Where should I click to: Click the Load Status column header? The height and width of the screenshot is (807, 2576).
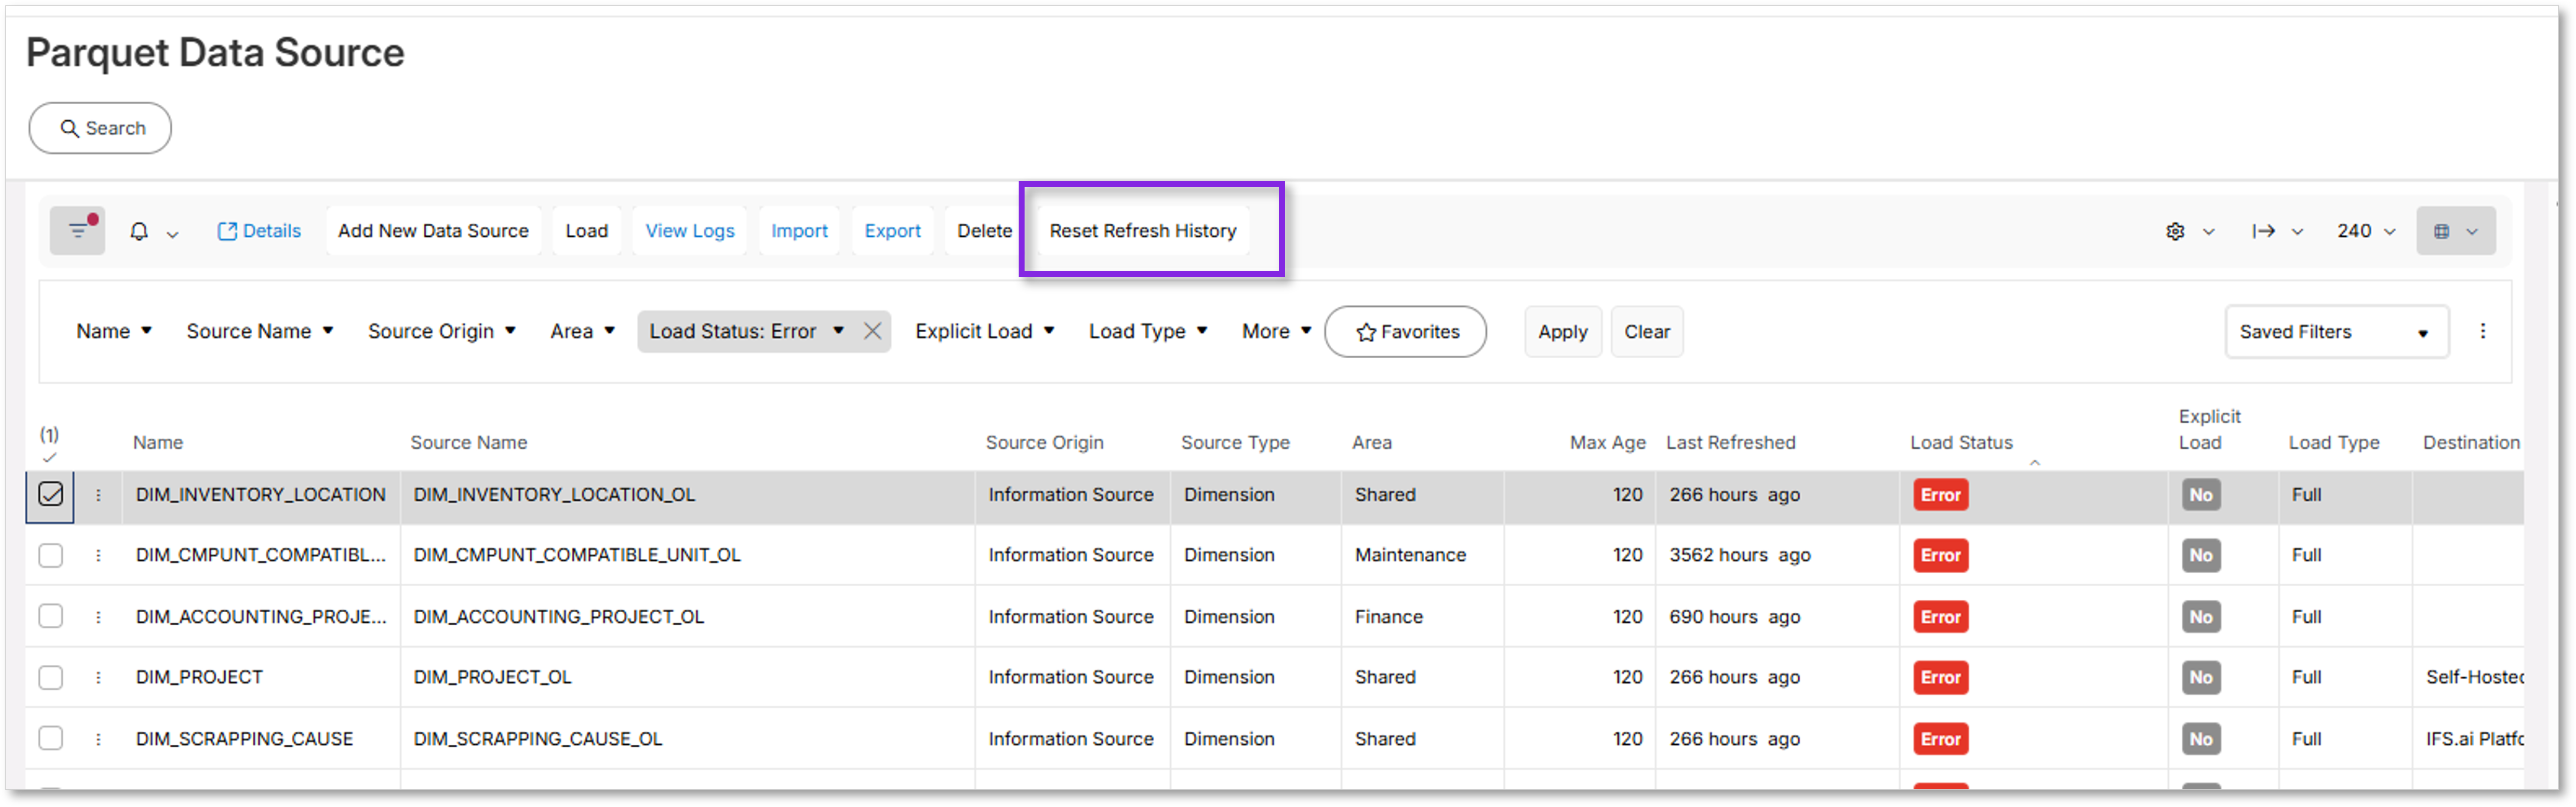pos(1961,442)
